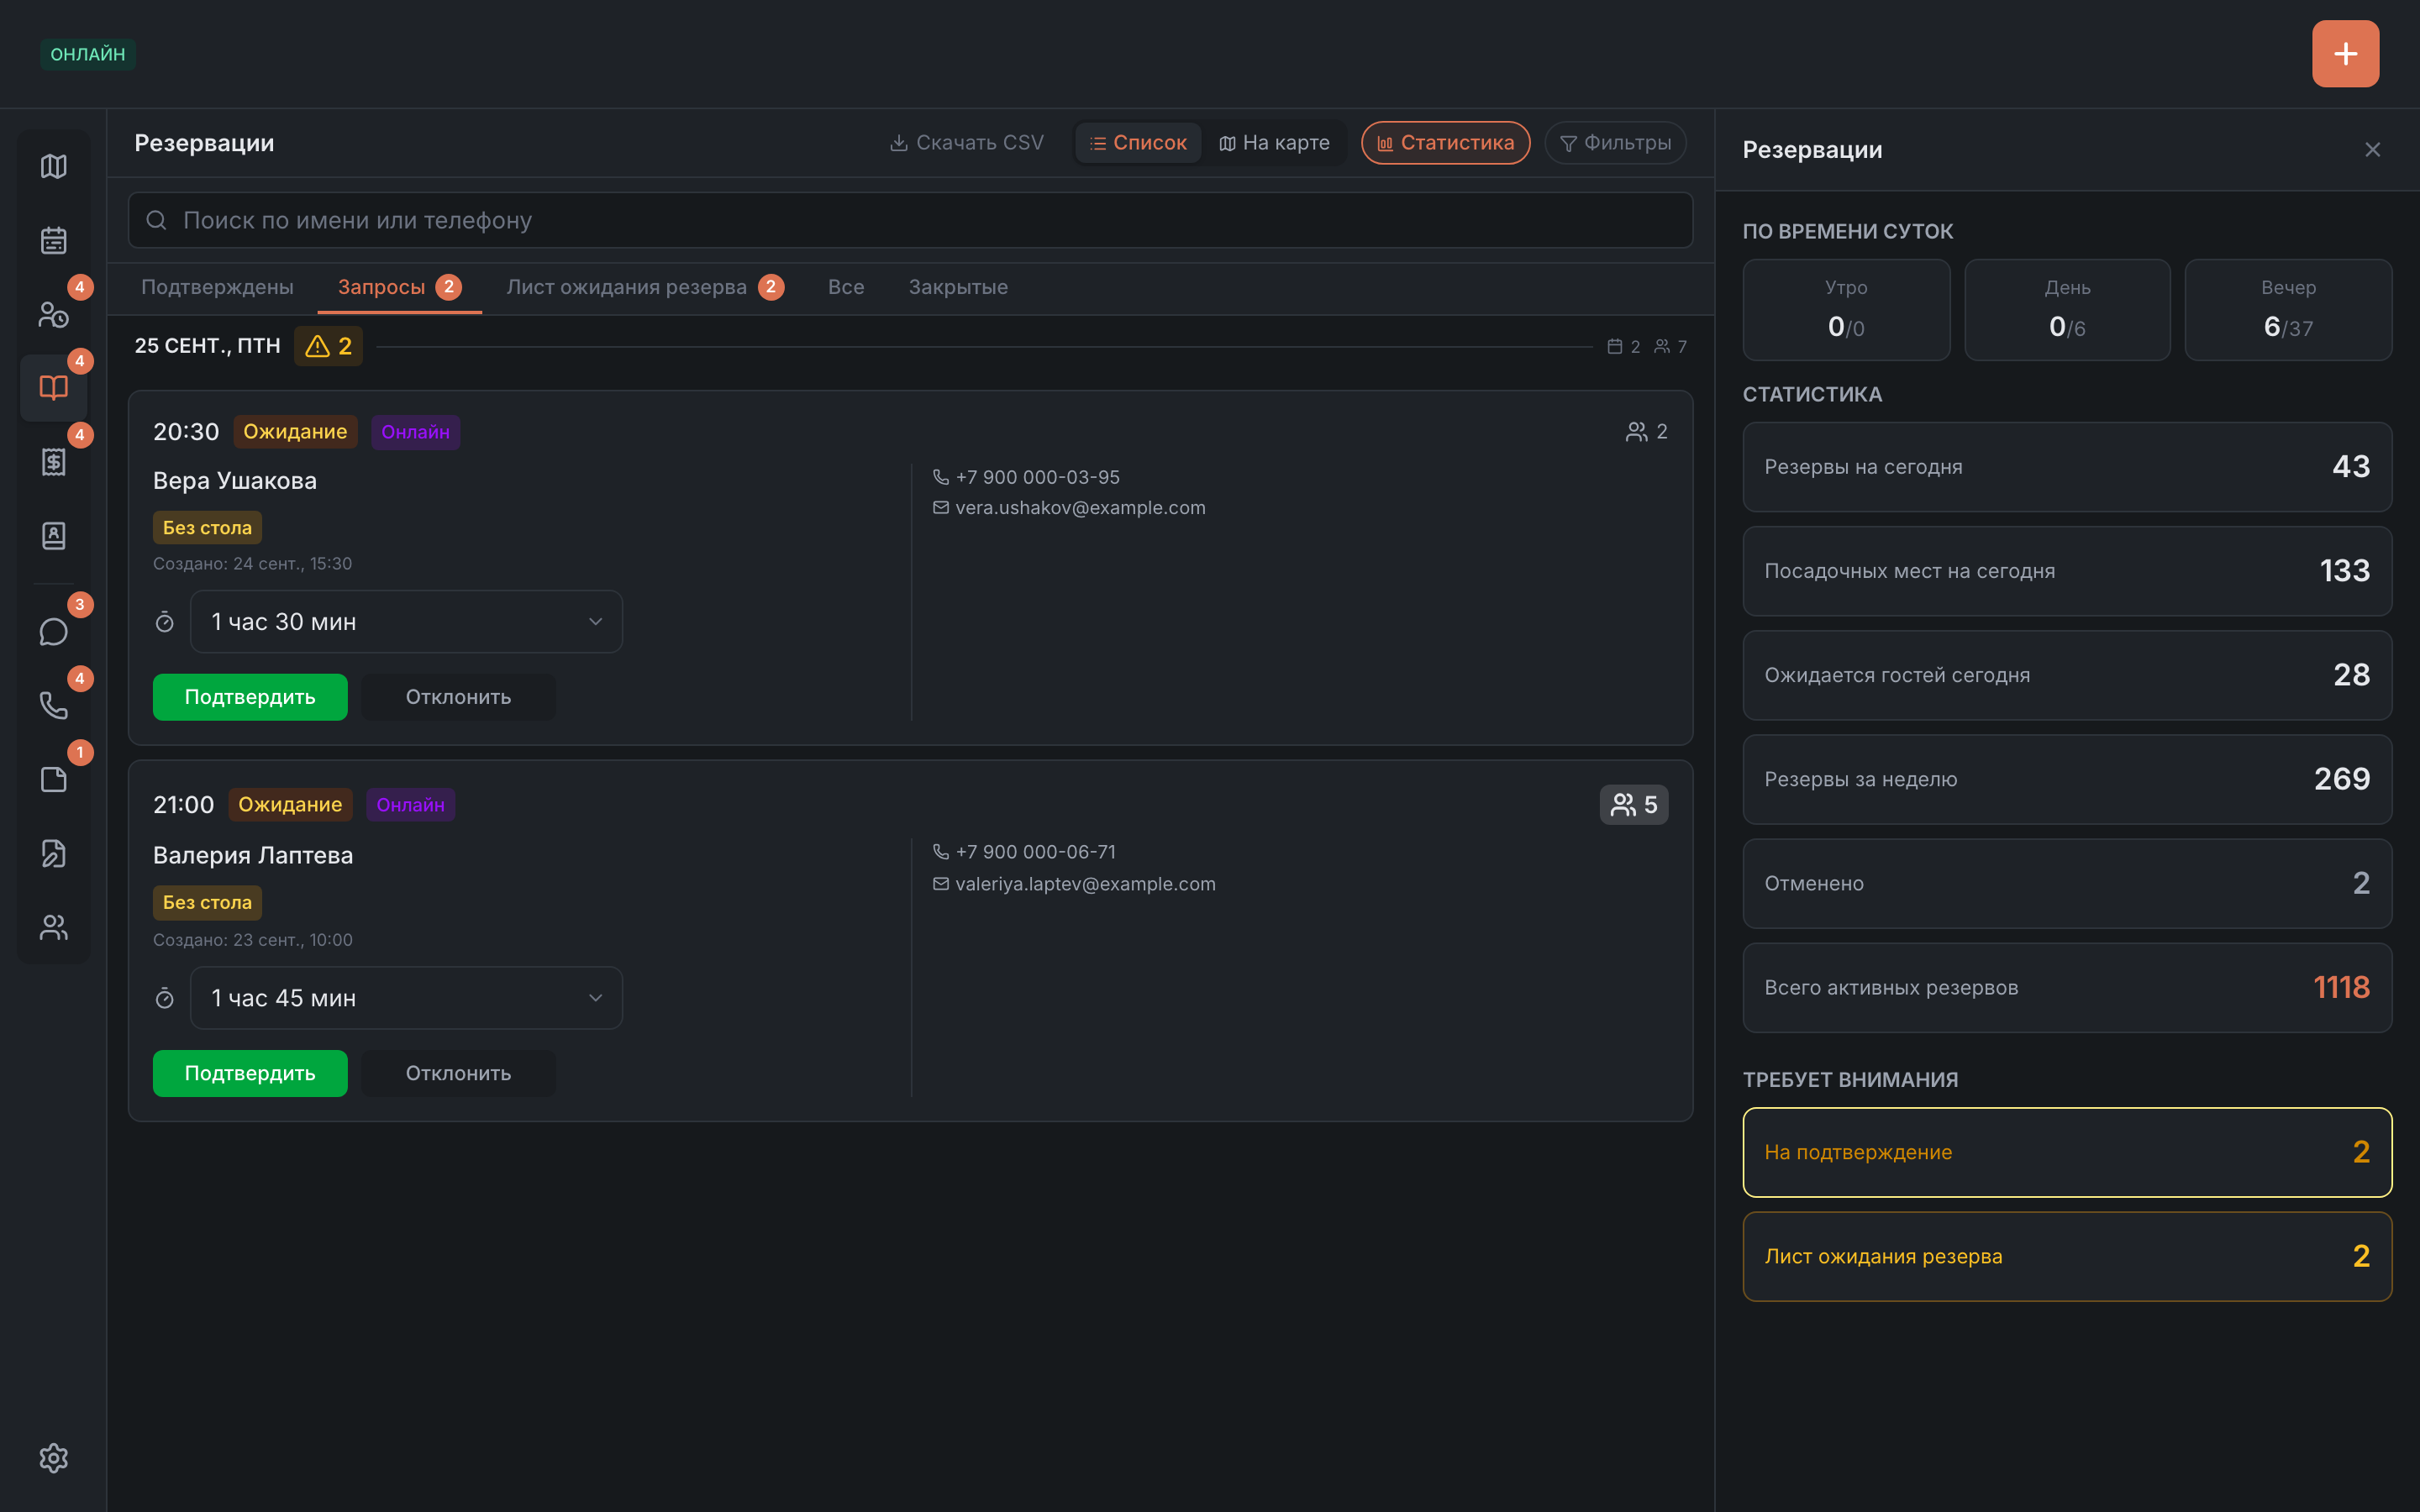Viewport: 2420px width, 1512px height.
Task: Open the signed document icon in sidebar
Action: (x=53, y=854)
